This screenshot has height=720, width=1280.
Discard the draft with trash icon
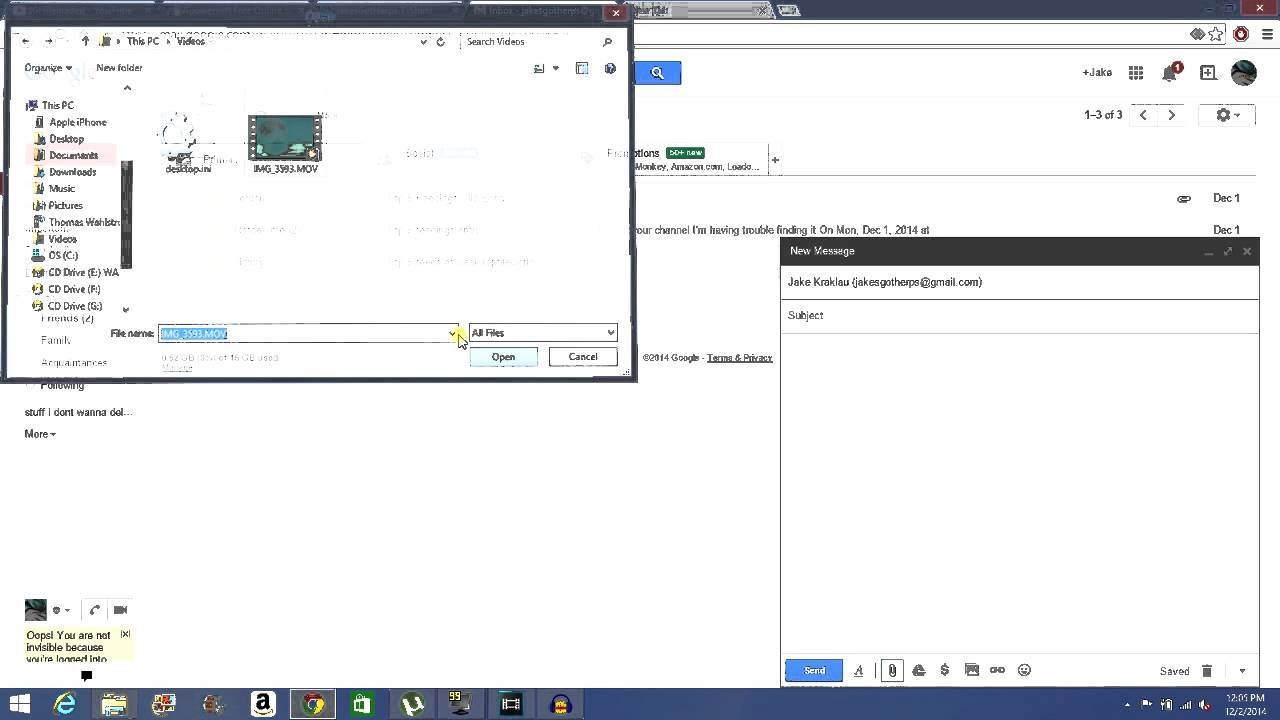(x=1207, y=671)
